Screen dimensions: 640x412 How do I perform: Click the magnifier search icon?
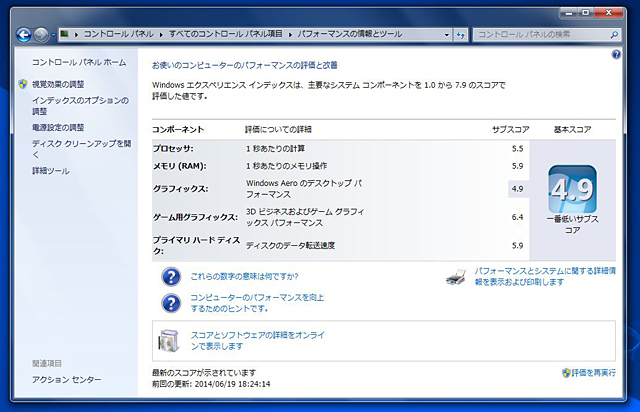[614, 35]
